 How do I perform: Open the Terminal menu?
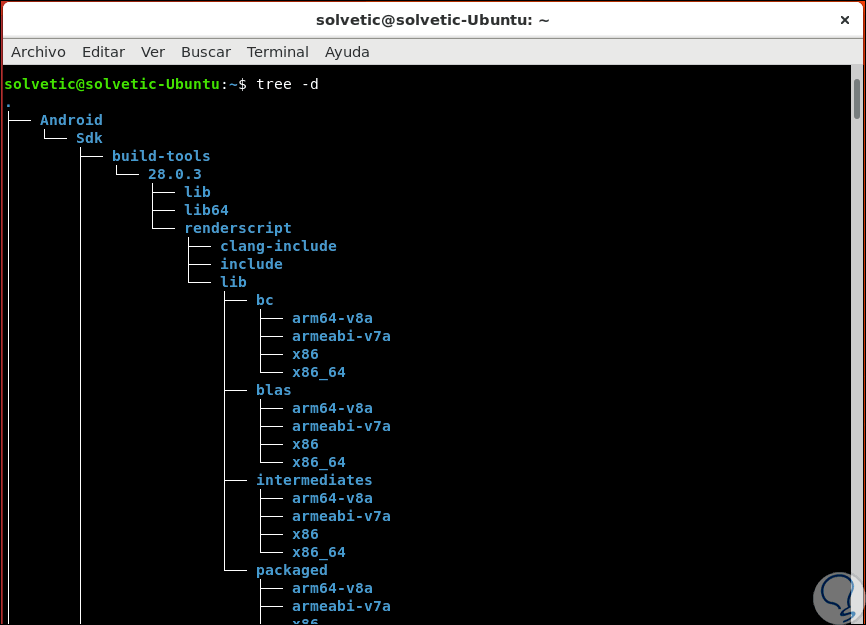pyautogui.click(x=278, y=52)
